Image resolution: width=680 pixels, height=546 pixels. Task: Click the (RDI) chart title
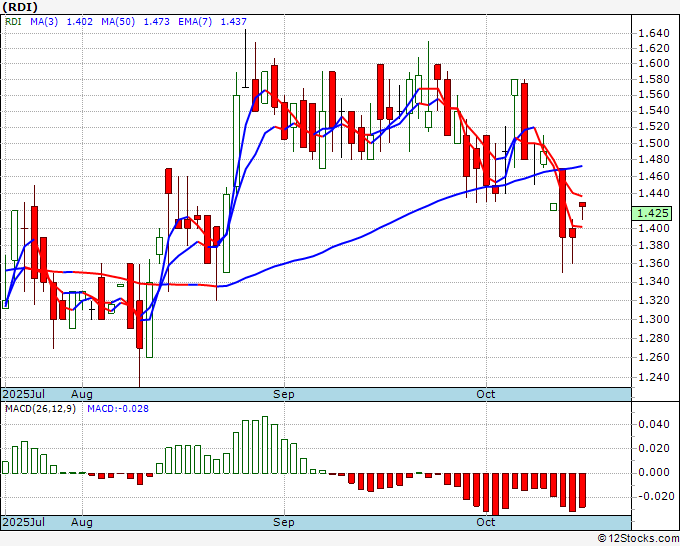tap(20, 7)
